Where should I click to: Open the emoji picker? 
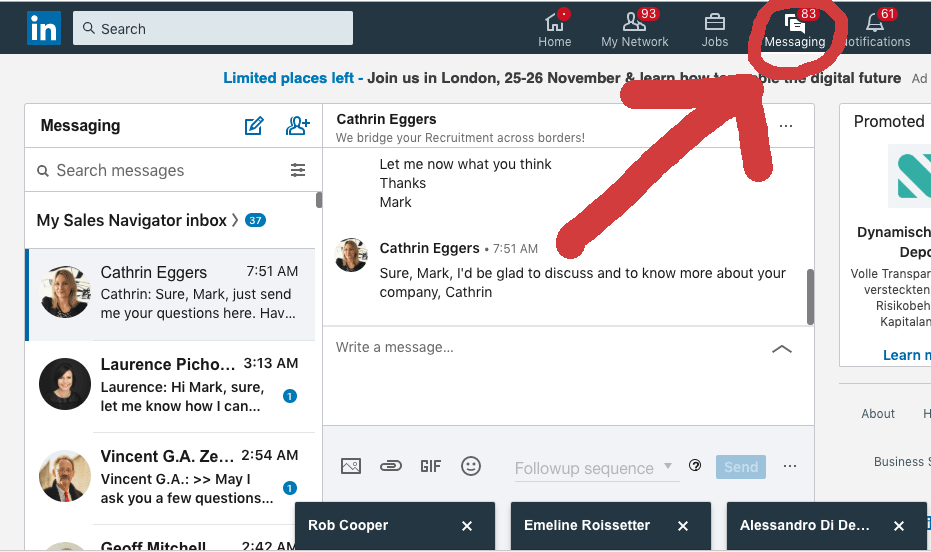(471, 466)
